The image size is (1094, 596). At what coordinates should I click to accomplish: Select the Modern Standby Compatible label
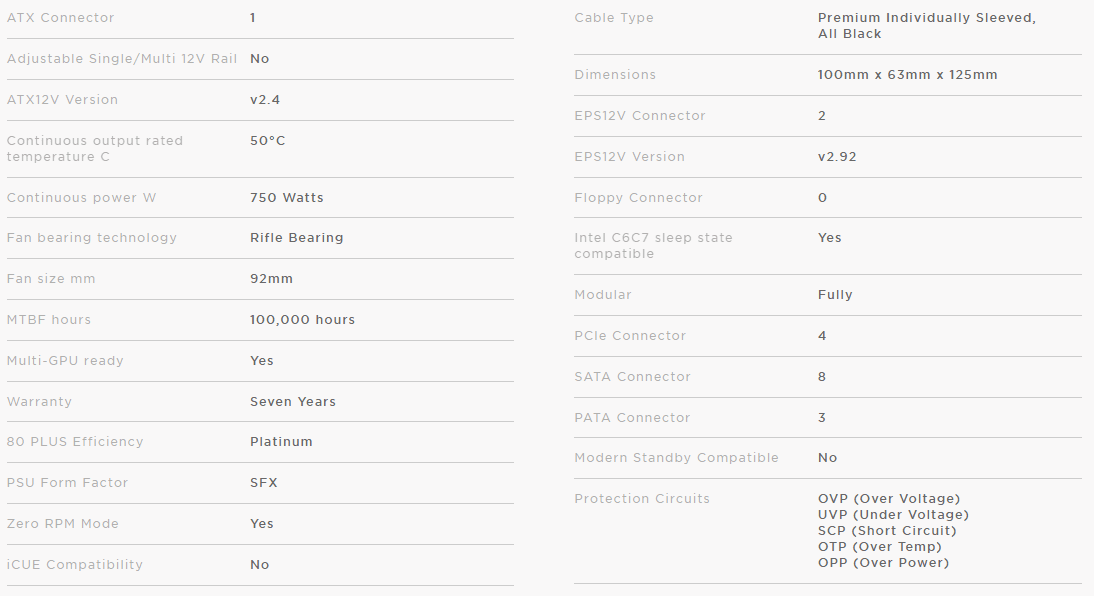coord(676,458)
